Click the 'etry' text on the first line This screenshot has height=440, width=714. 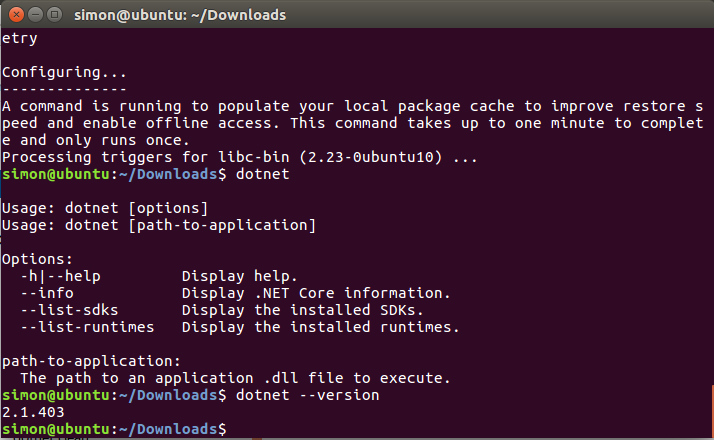(x=20, y=38)
